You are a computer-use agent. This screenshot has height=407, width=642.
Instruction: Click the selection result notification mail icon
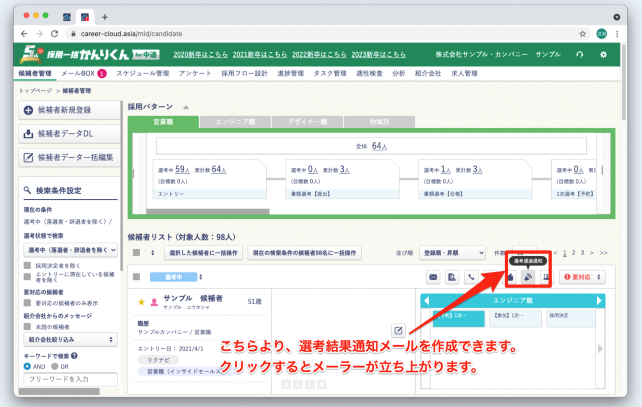(527, 277)
